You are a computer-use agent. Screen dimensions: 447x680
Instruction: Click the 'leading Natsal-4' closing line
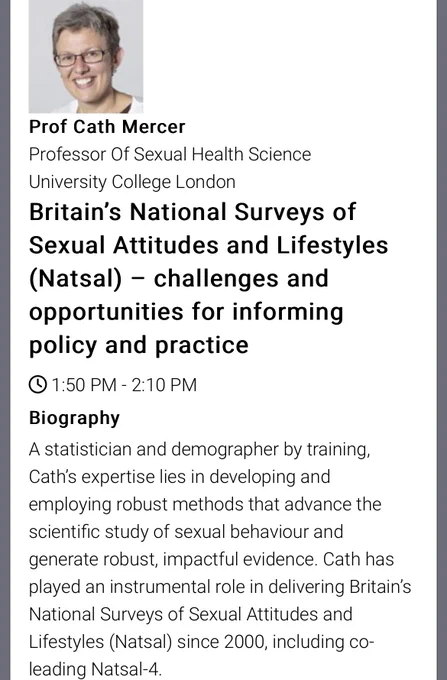pyautogui.click(x=95, y=669)
